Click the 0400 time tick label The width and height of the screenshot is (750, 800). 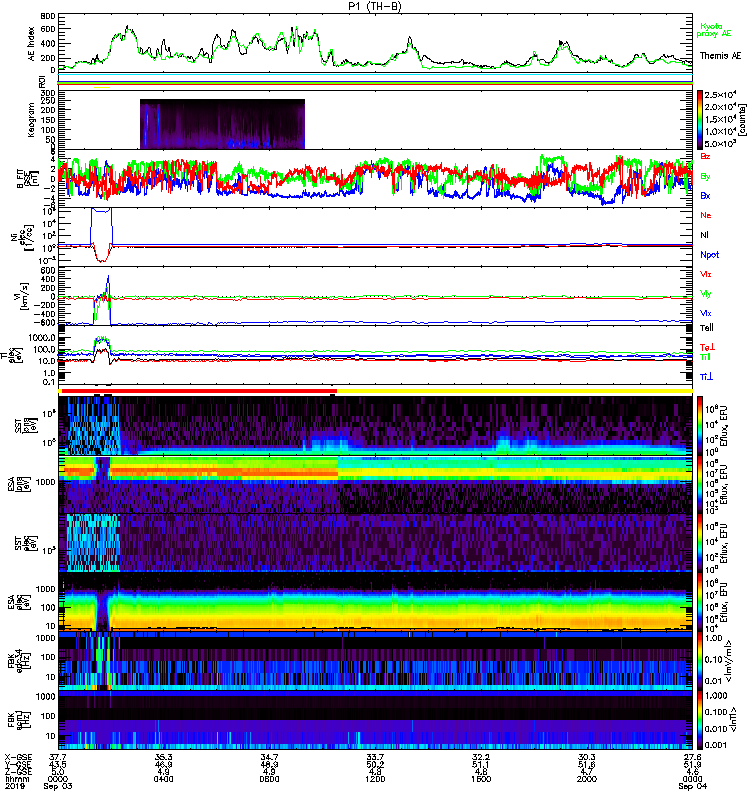tap(164, 779)
